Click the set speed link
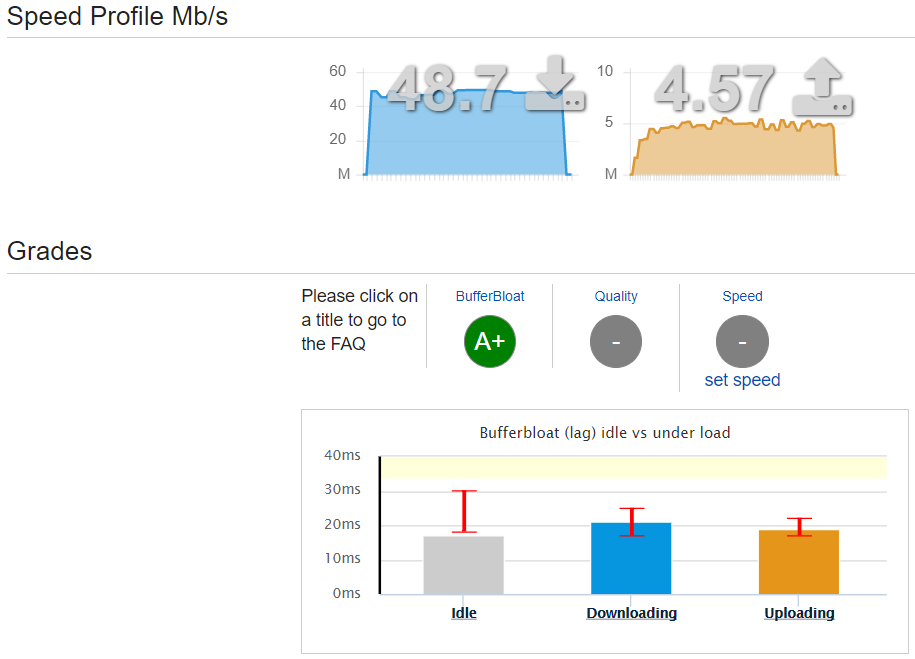 coord(742,380)
